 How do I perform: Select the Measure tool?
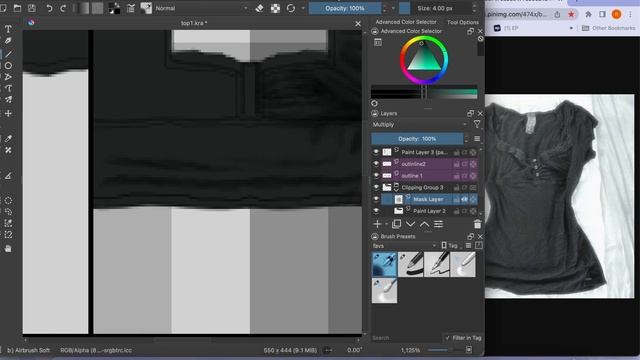[8, 176]
